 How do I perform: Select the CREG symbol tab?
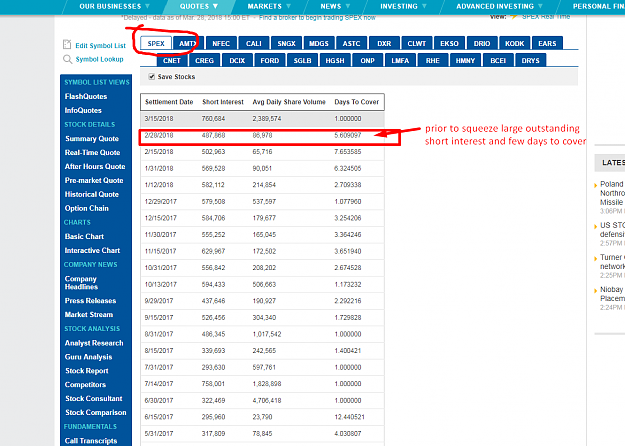pos(204,61)
